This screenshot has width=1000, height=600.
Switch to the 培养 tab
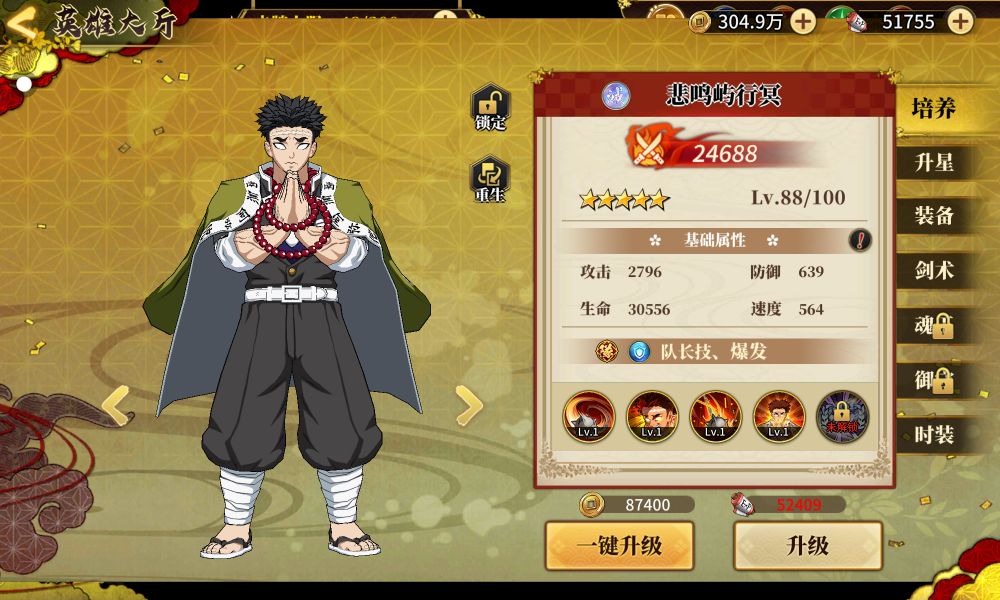[x=934, y=108]
